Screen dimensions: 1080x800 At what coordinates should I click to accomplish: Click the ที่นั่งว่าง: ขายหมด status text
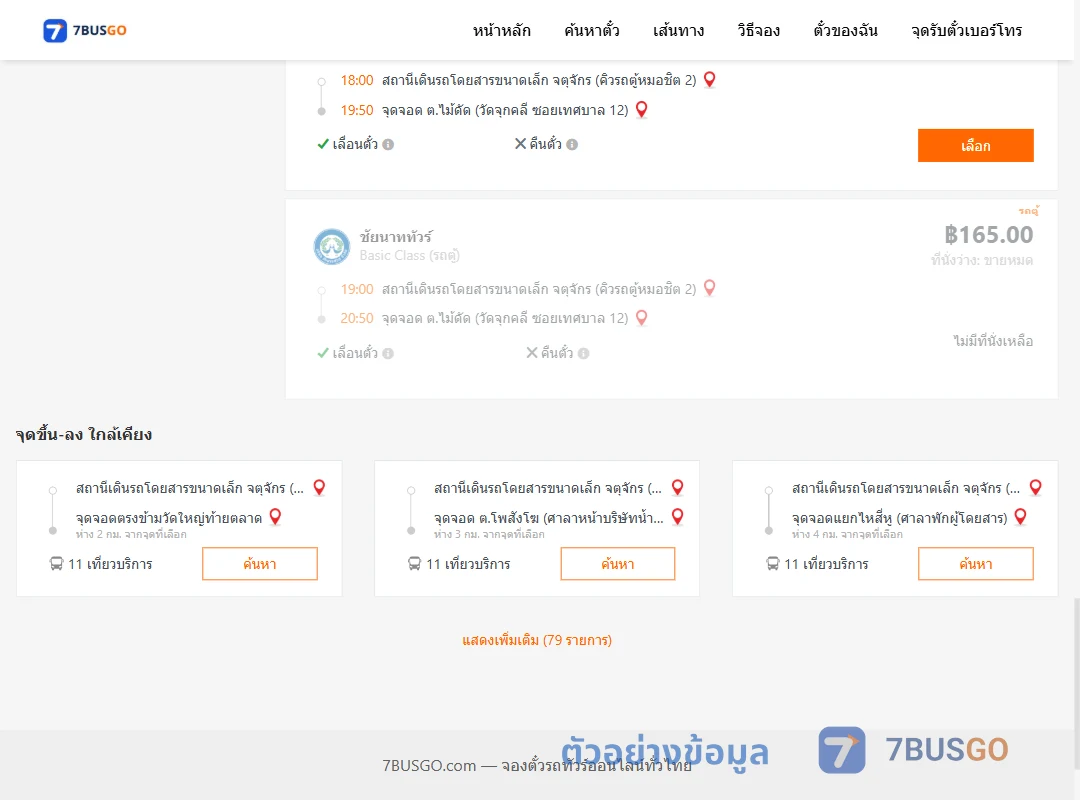[x=982, y=260]
